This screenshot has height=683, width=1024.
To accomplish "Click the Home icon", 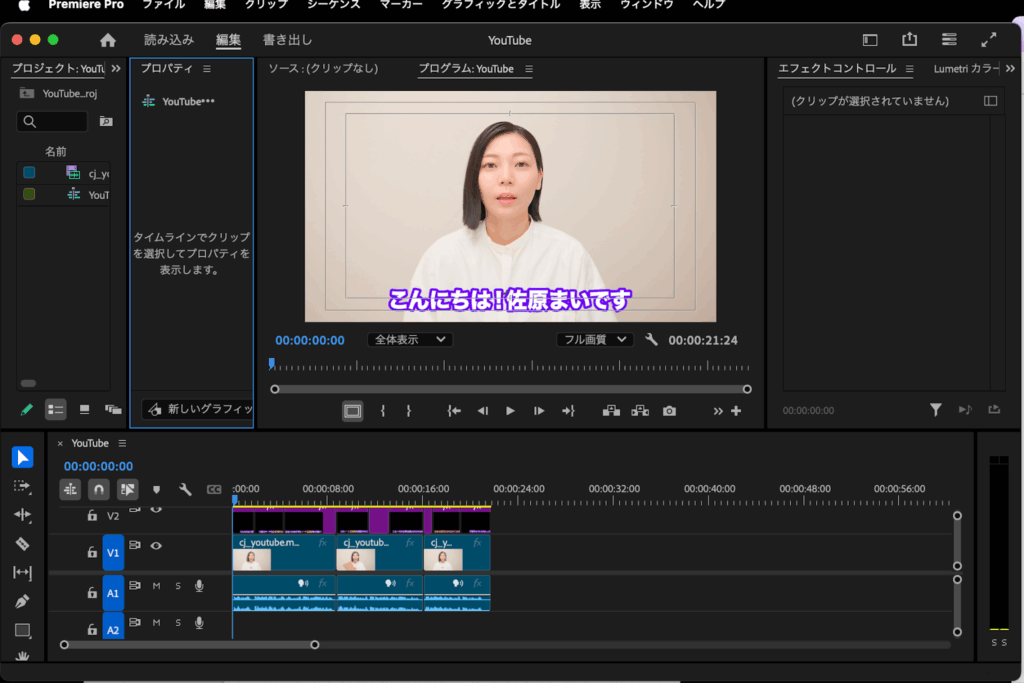I will point(108,41).
